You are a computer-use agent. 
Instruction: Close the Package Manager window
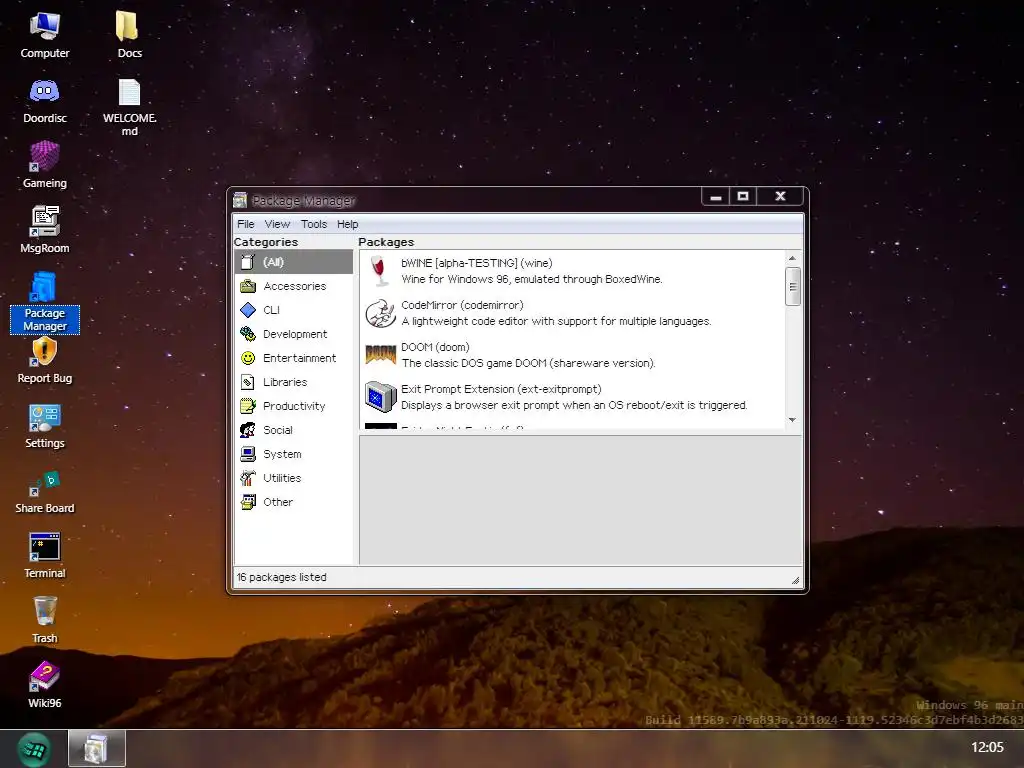780,196
